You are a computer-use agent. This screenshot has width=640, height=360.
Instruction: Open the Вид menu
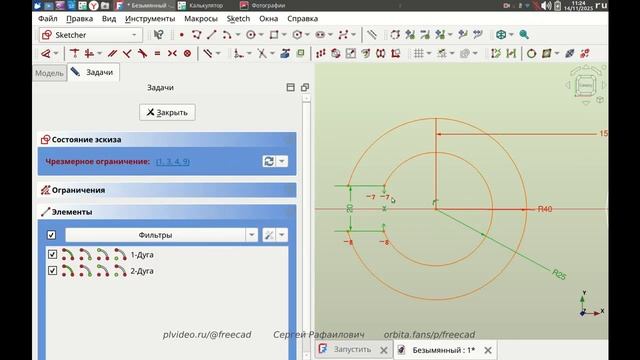[x=109, y=19]
